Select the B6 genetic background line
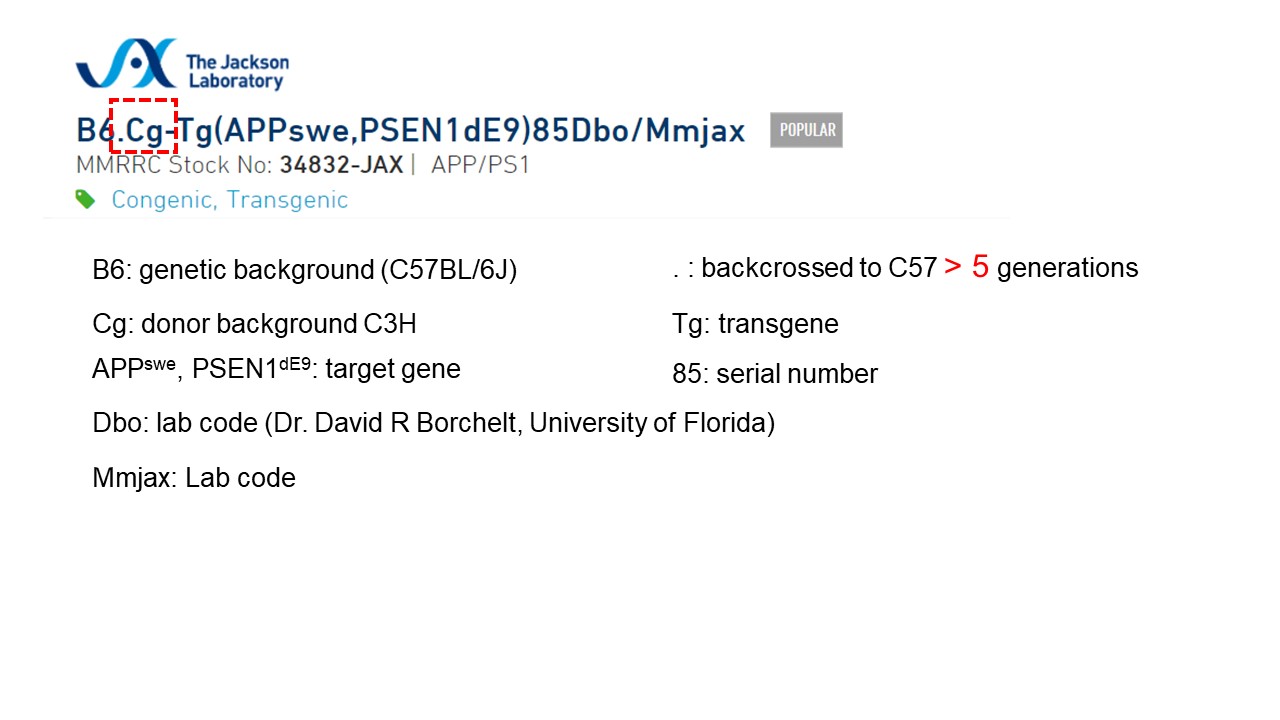The image size is (1280, 720). (x=305, y=270)
